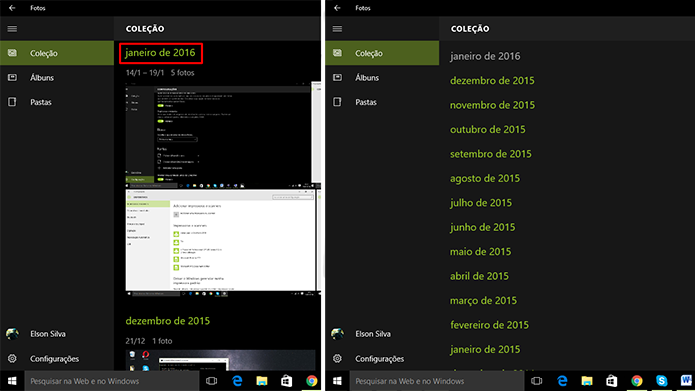Open Chrome in left taskbar
The image size is (695, 391).
(x=312, y=381)
